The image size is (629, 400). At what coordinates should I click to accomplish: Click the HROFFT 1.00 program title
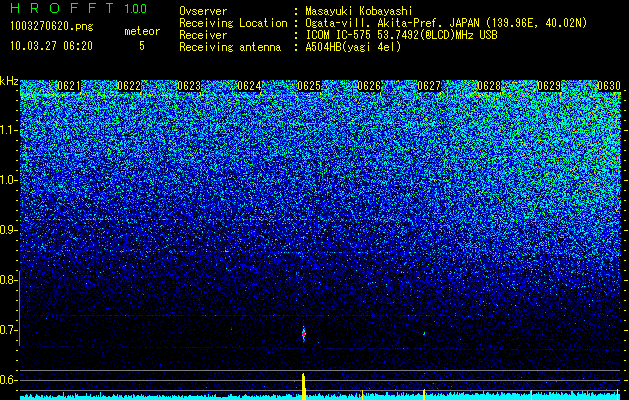pyautogui.click(x=79, y=8)
